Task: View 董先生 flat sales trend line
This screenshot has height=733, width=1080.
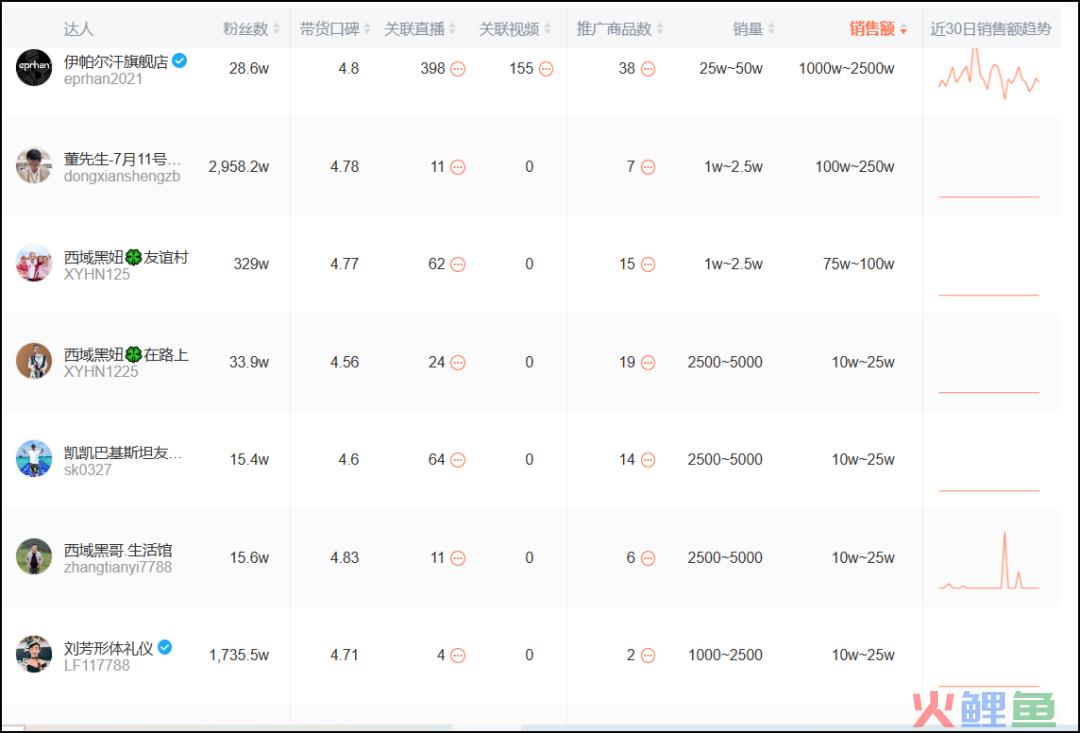Action: [988, 197]
